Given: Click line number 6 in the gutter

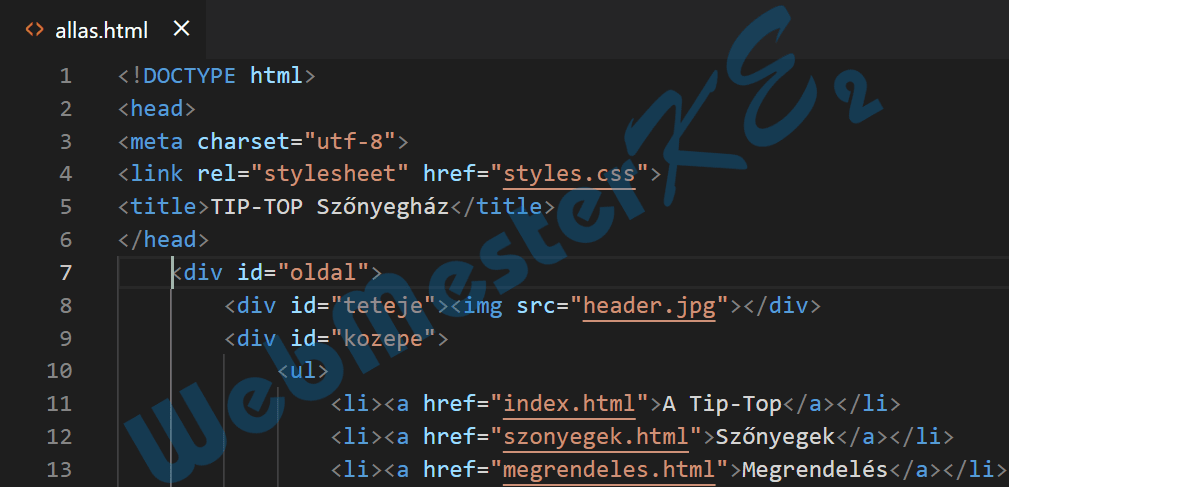Looking at the screenshot, I should (x=66, y=240).
